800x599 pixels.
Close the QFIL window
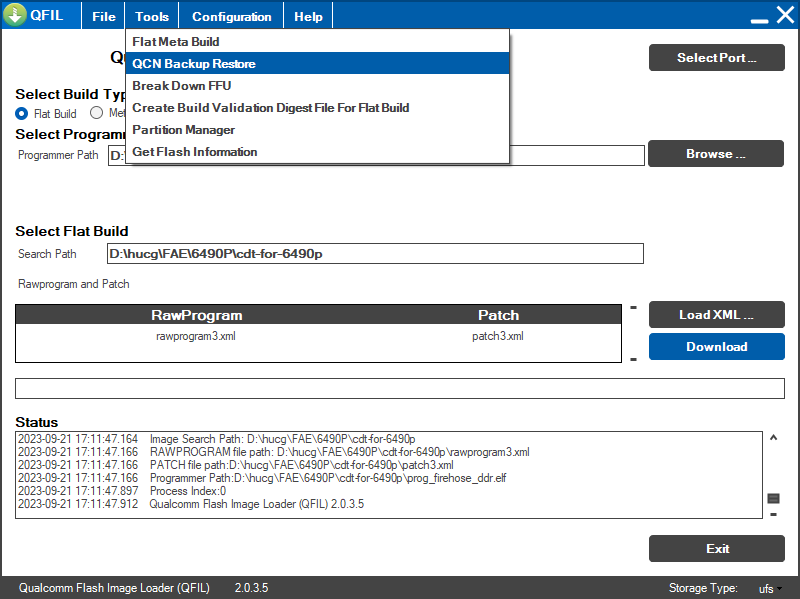[785, 15]
